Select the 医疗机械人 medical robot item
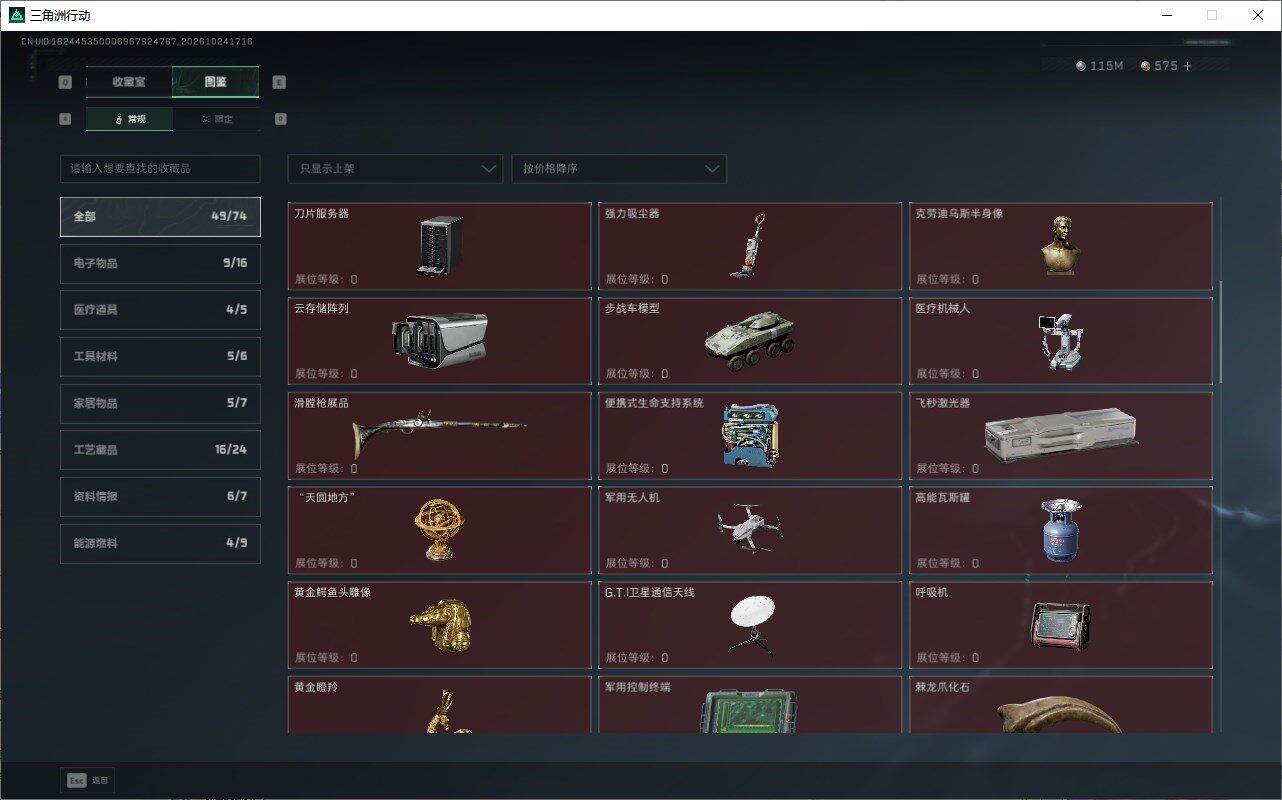Image resolution: width=1282 pixels, height=800 pixels. coord(1061,341)
